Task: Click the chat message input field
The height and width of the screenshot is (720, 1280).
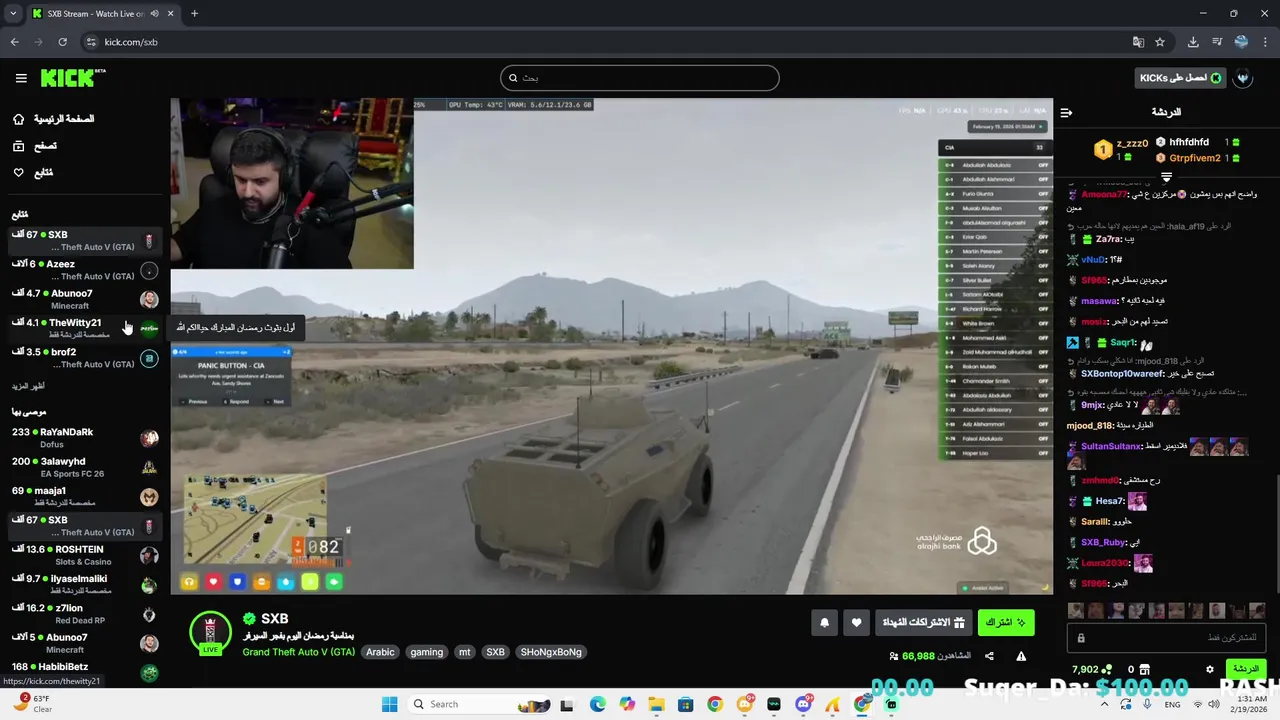Action: point(1166,638)
